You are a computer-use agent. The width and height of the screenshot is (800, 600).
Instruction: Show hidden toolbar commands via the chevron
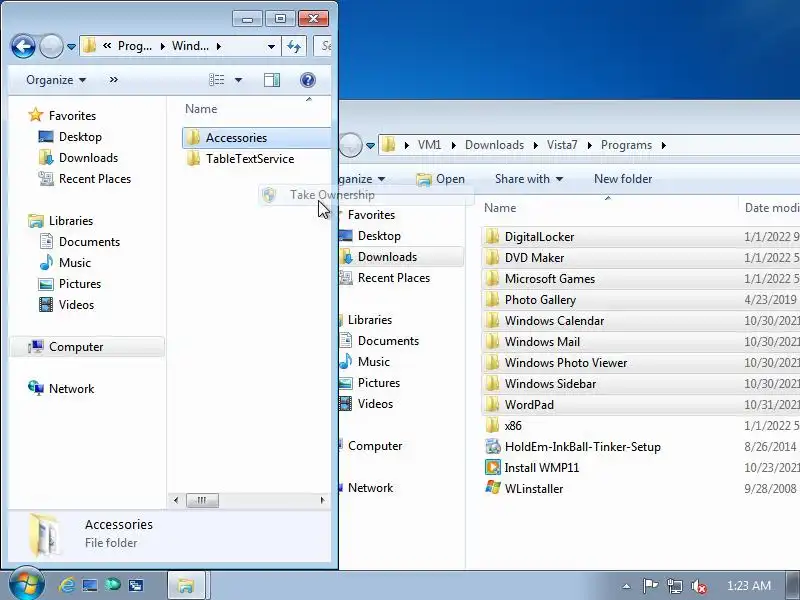pyautogui.click(x=114, y=80)
